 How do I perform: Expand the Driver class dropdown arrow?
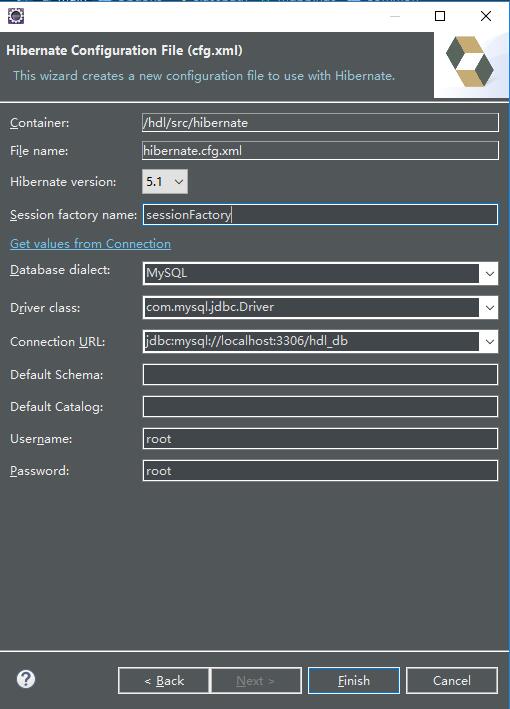pyautogui.click(x=489, y=307)
